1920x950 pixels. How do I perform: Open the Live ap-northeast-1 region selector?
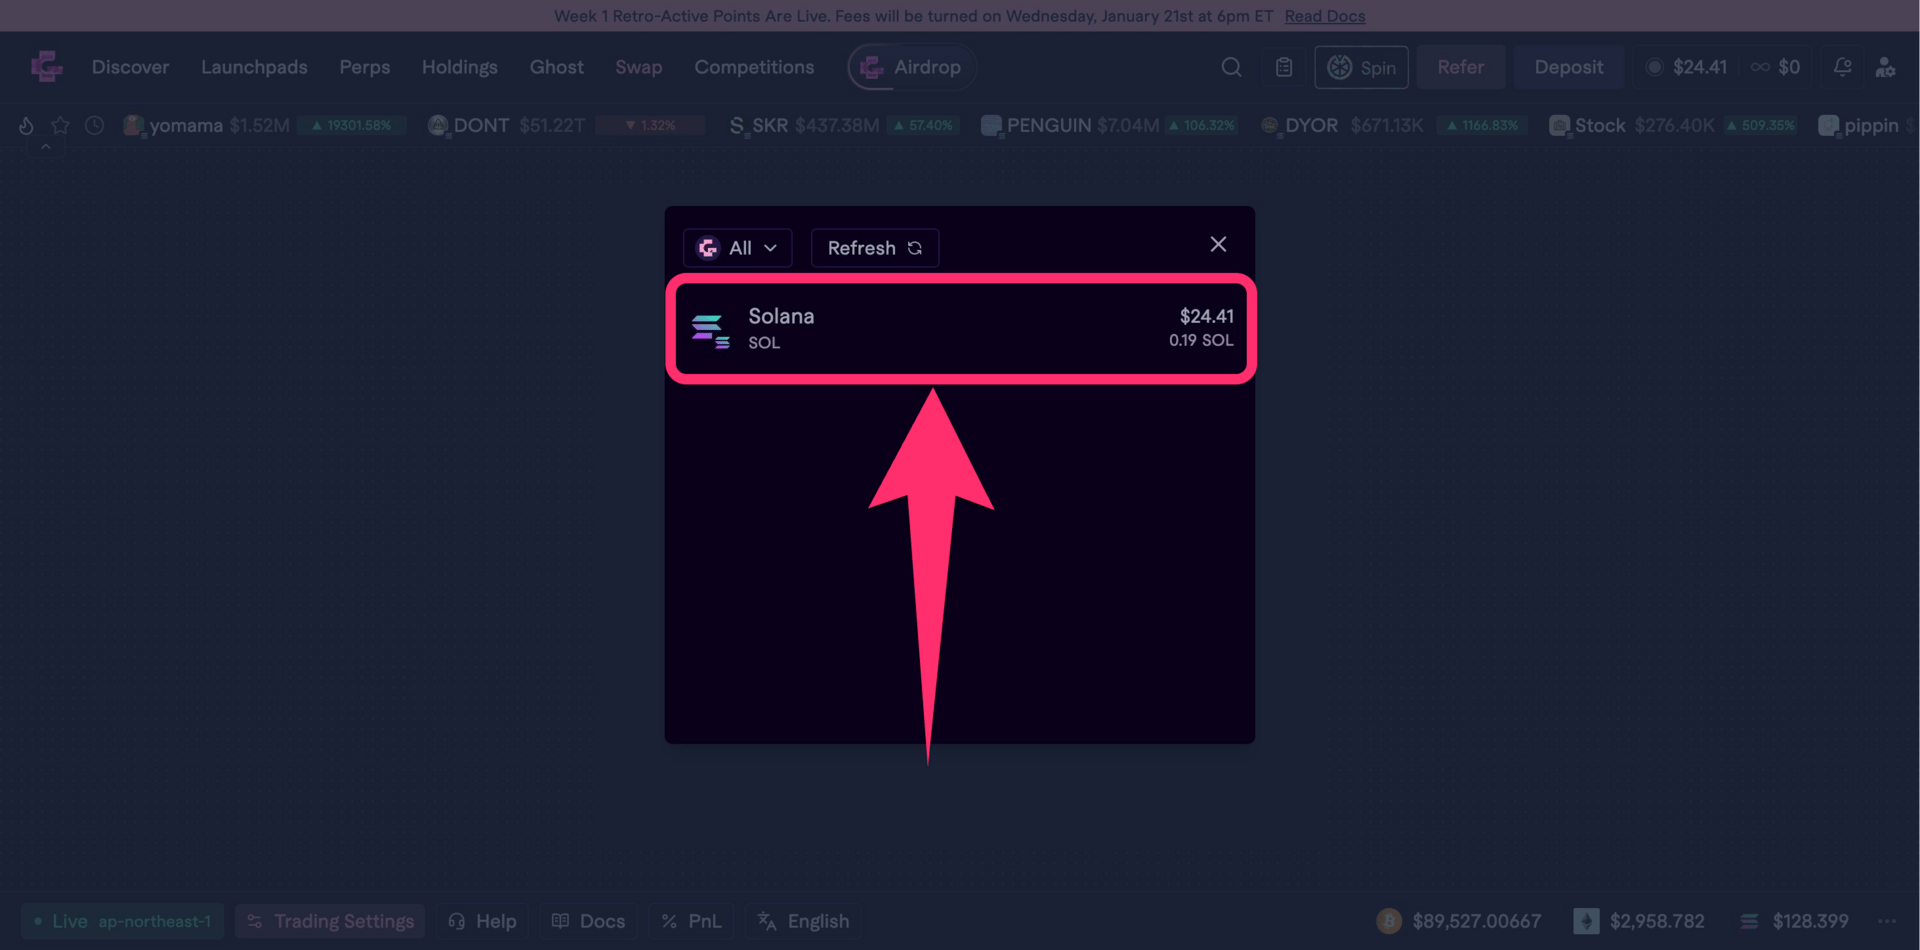click(x=123, y=921)
